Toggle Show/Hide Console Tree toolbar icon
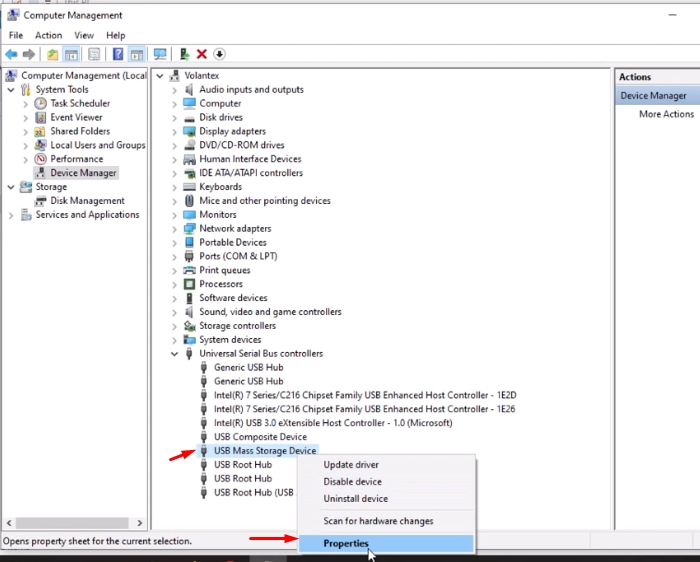The height and width of the screenshot is (562, 700). click(x=71, y=54)
